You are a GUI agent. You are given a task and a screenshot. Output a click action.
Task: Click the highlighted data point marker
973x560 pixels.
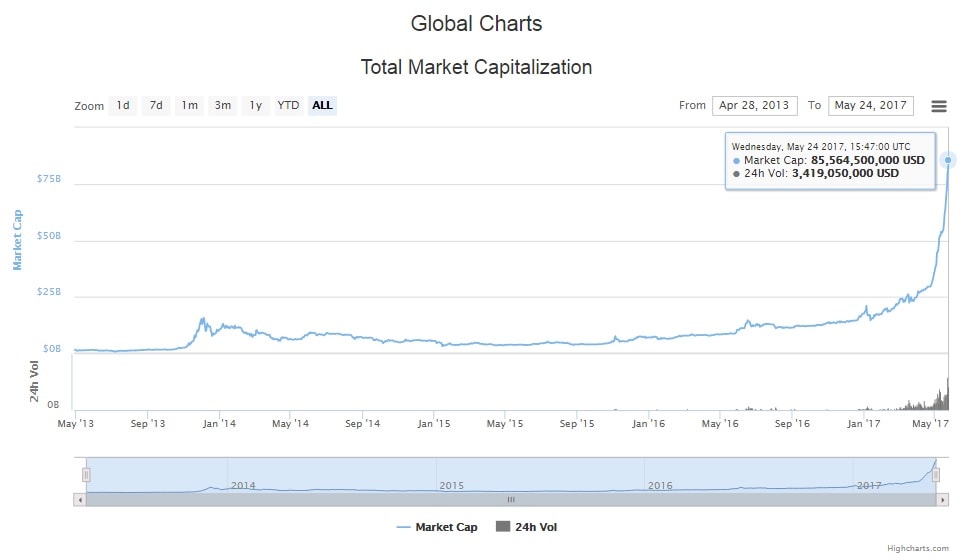point(948,160)
